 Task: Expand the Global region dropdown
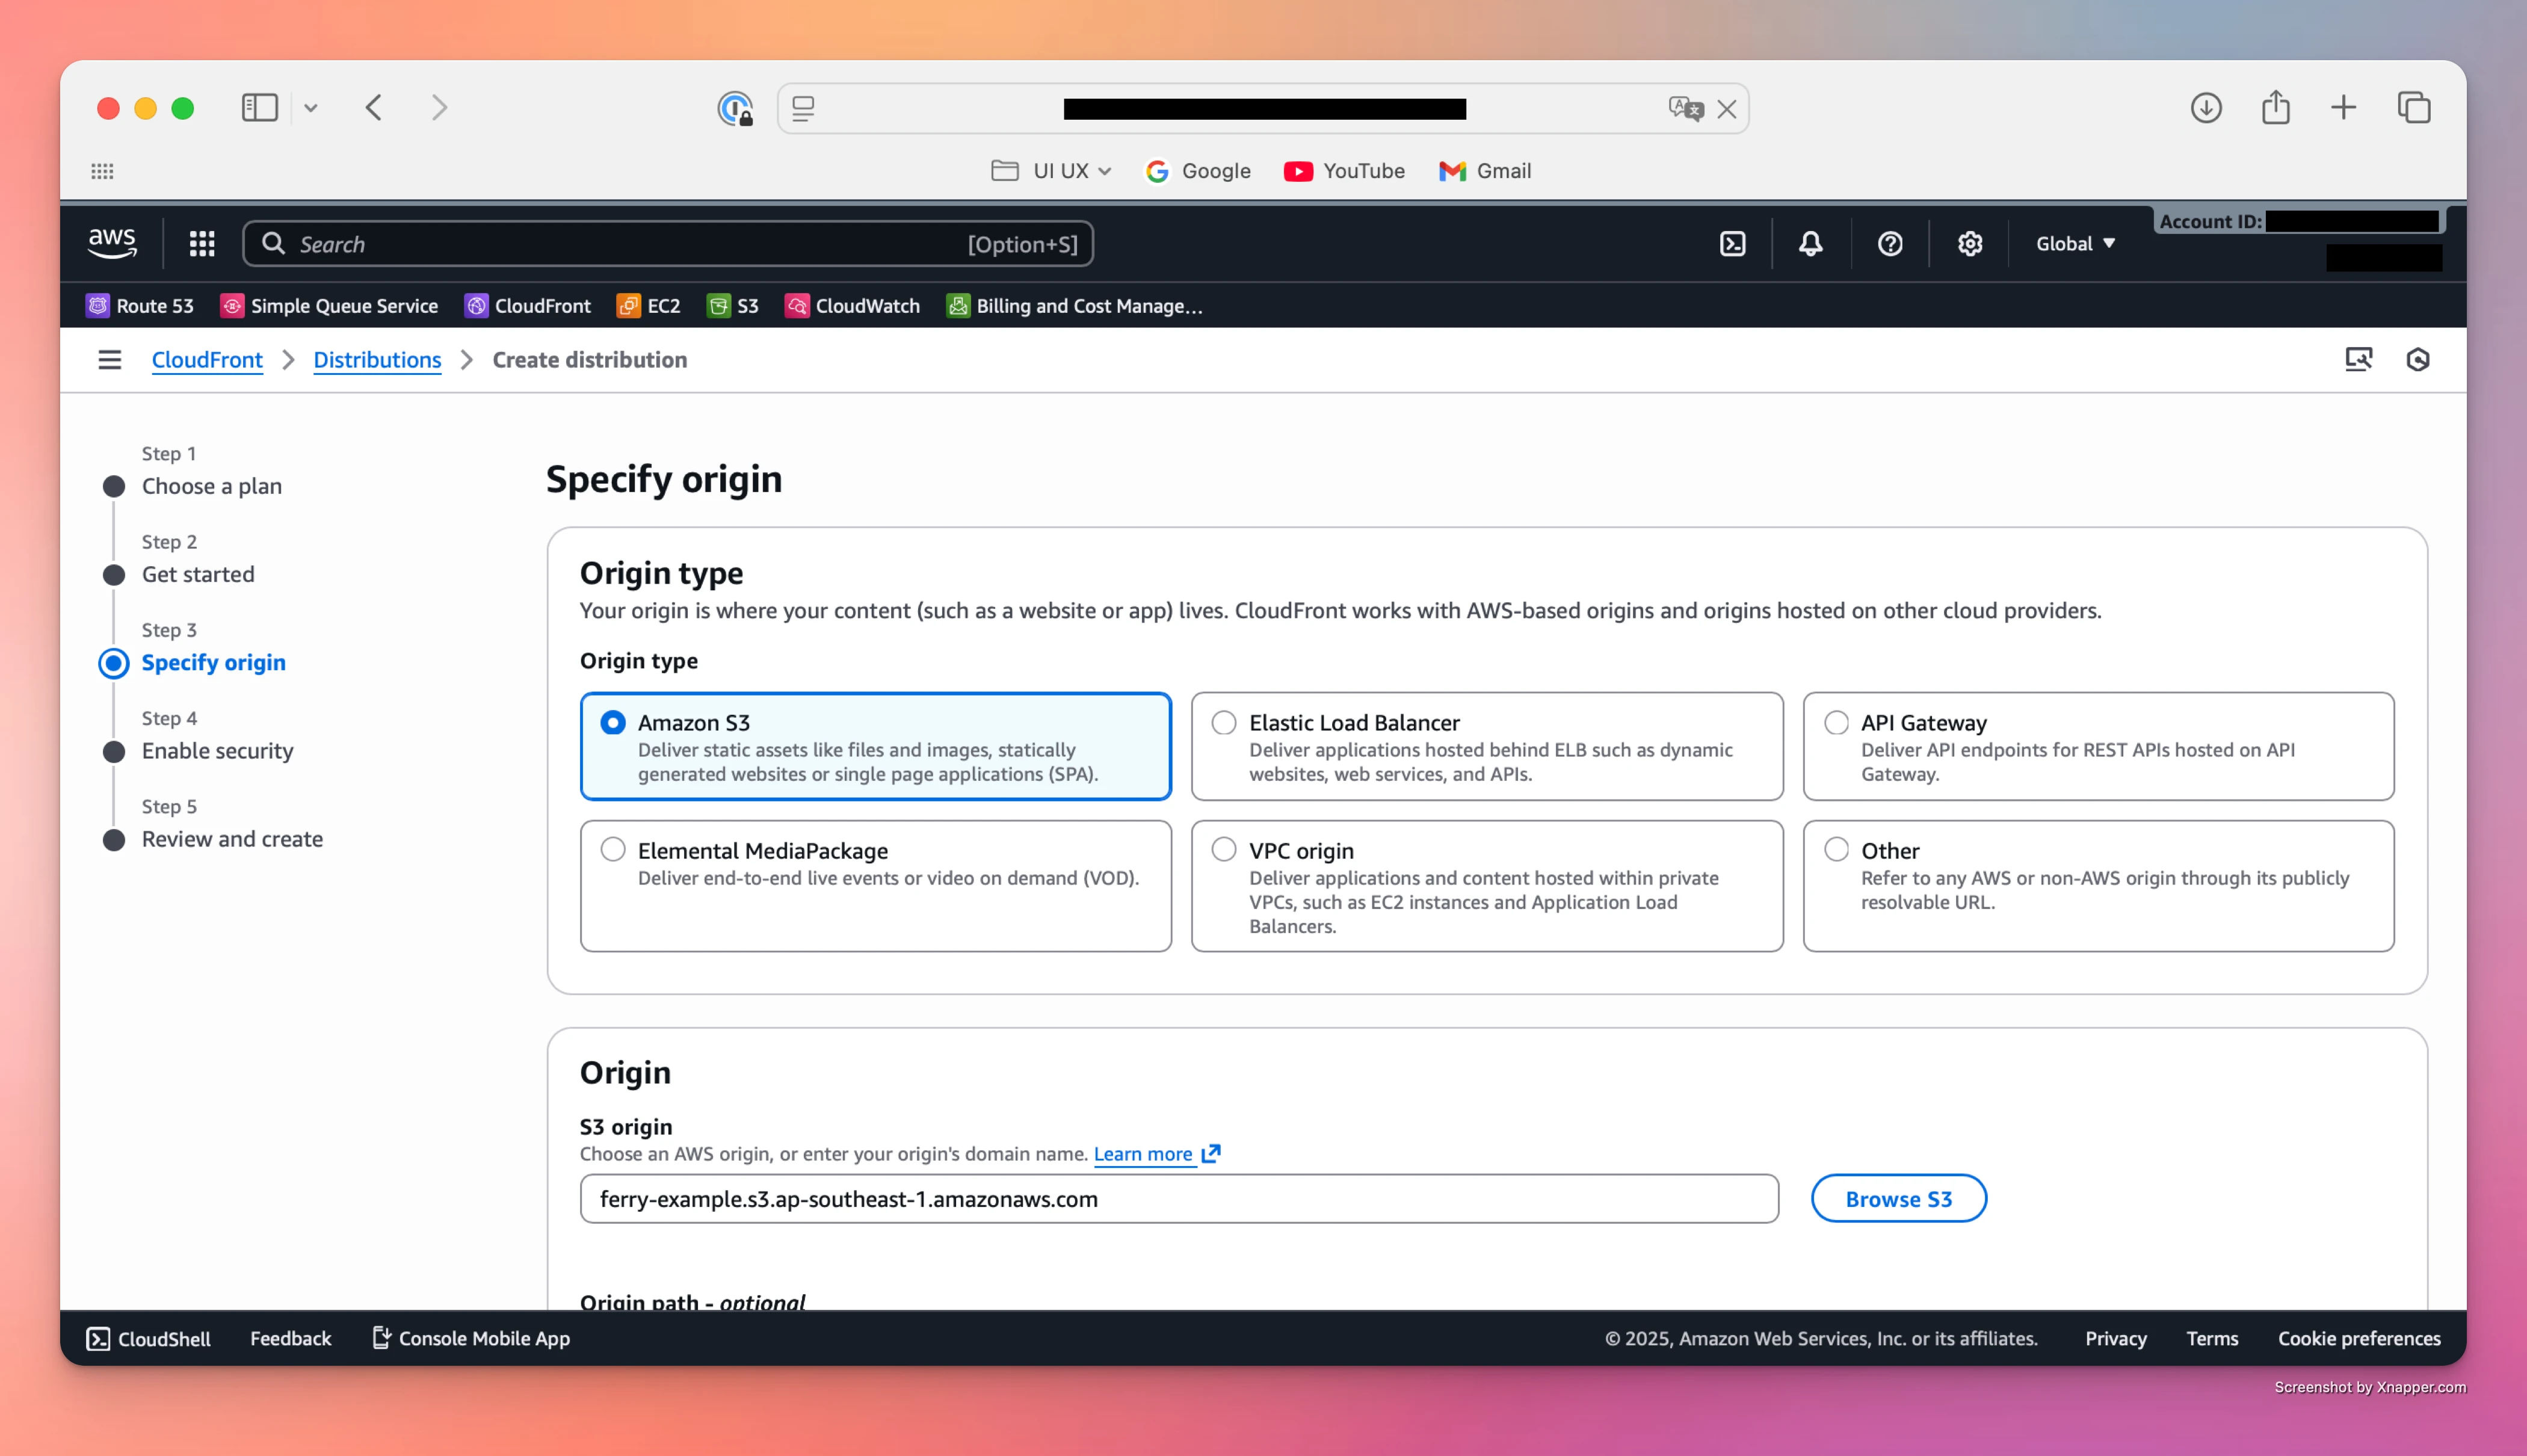point(2075,244)
